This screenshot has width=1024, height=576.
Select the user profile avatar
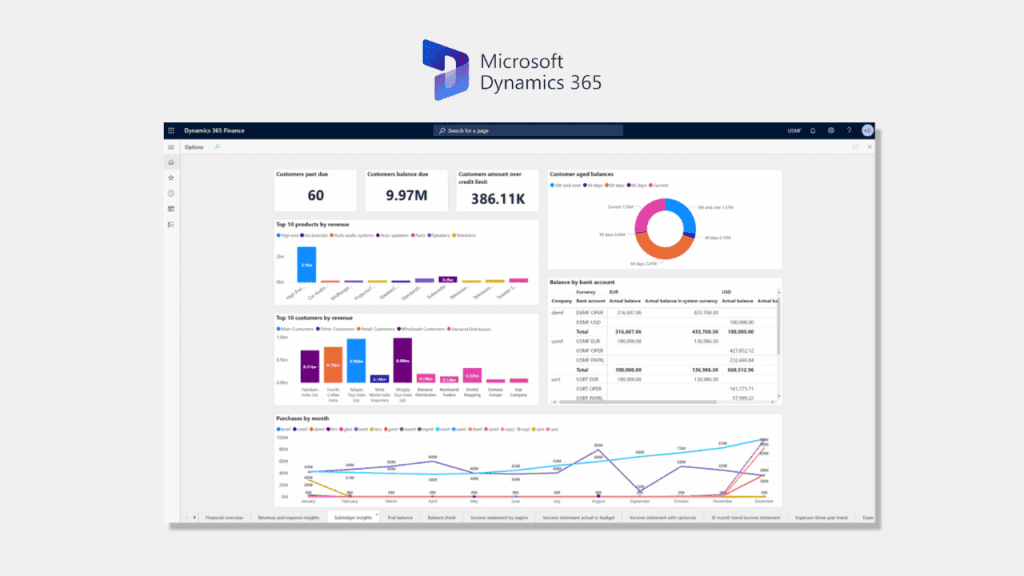tap(867, 130)
